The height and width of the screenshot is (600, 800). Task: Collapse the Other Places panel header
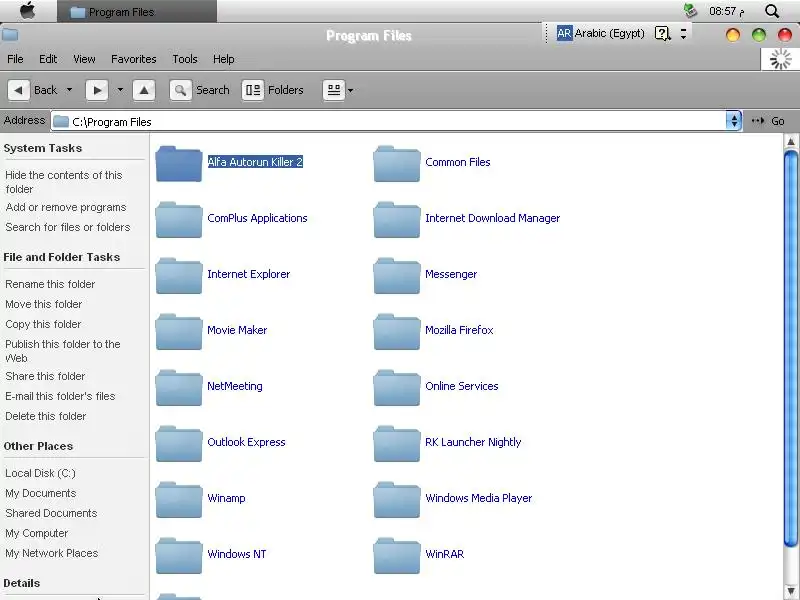click(x=38, y=446)
